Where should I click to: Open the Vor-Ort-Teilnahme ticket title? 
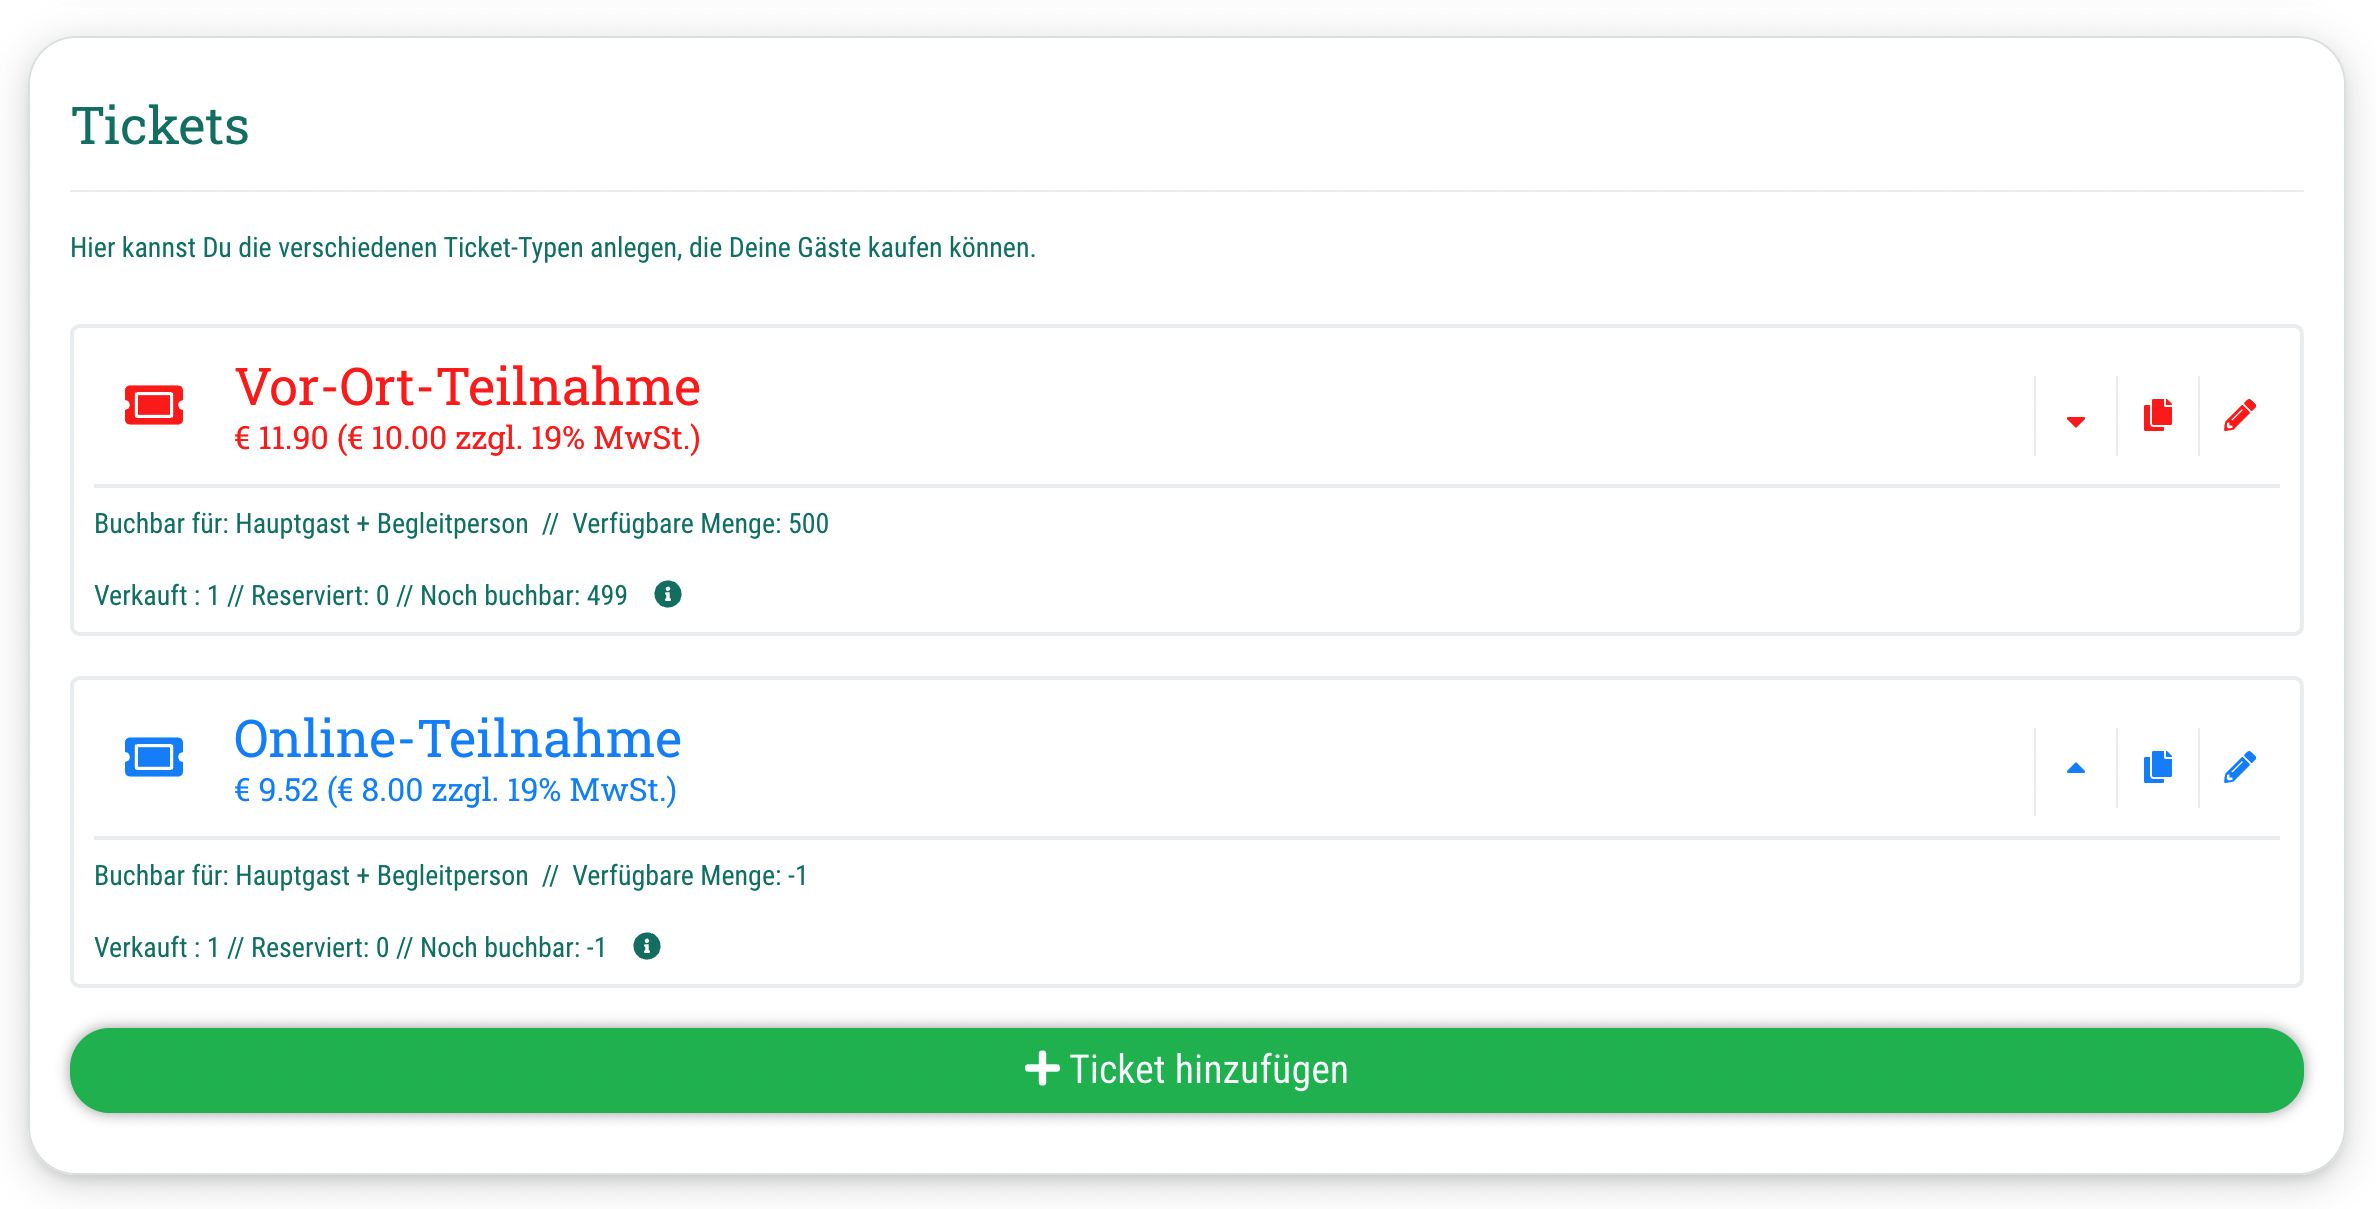(x=467, y=387)
